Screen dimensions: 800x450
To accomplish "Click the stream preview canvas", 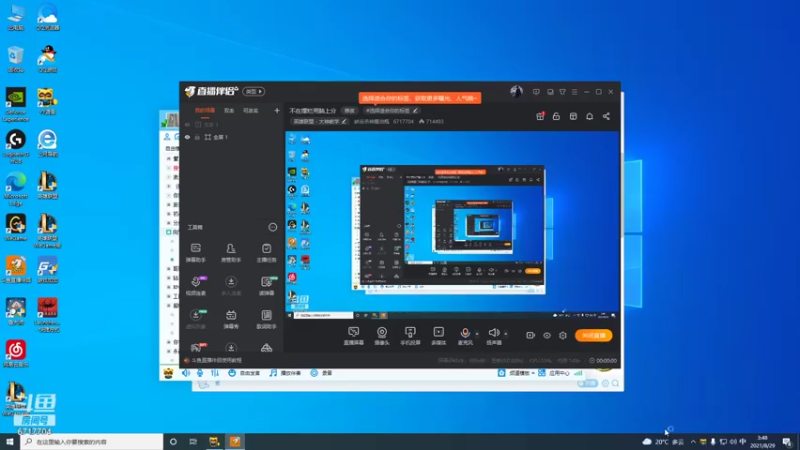I will coord(452,225).
